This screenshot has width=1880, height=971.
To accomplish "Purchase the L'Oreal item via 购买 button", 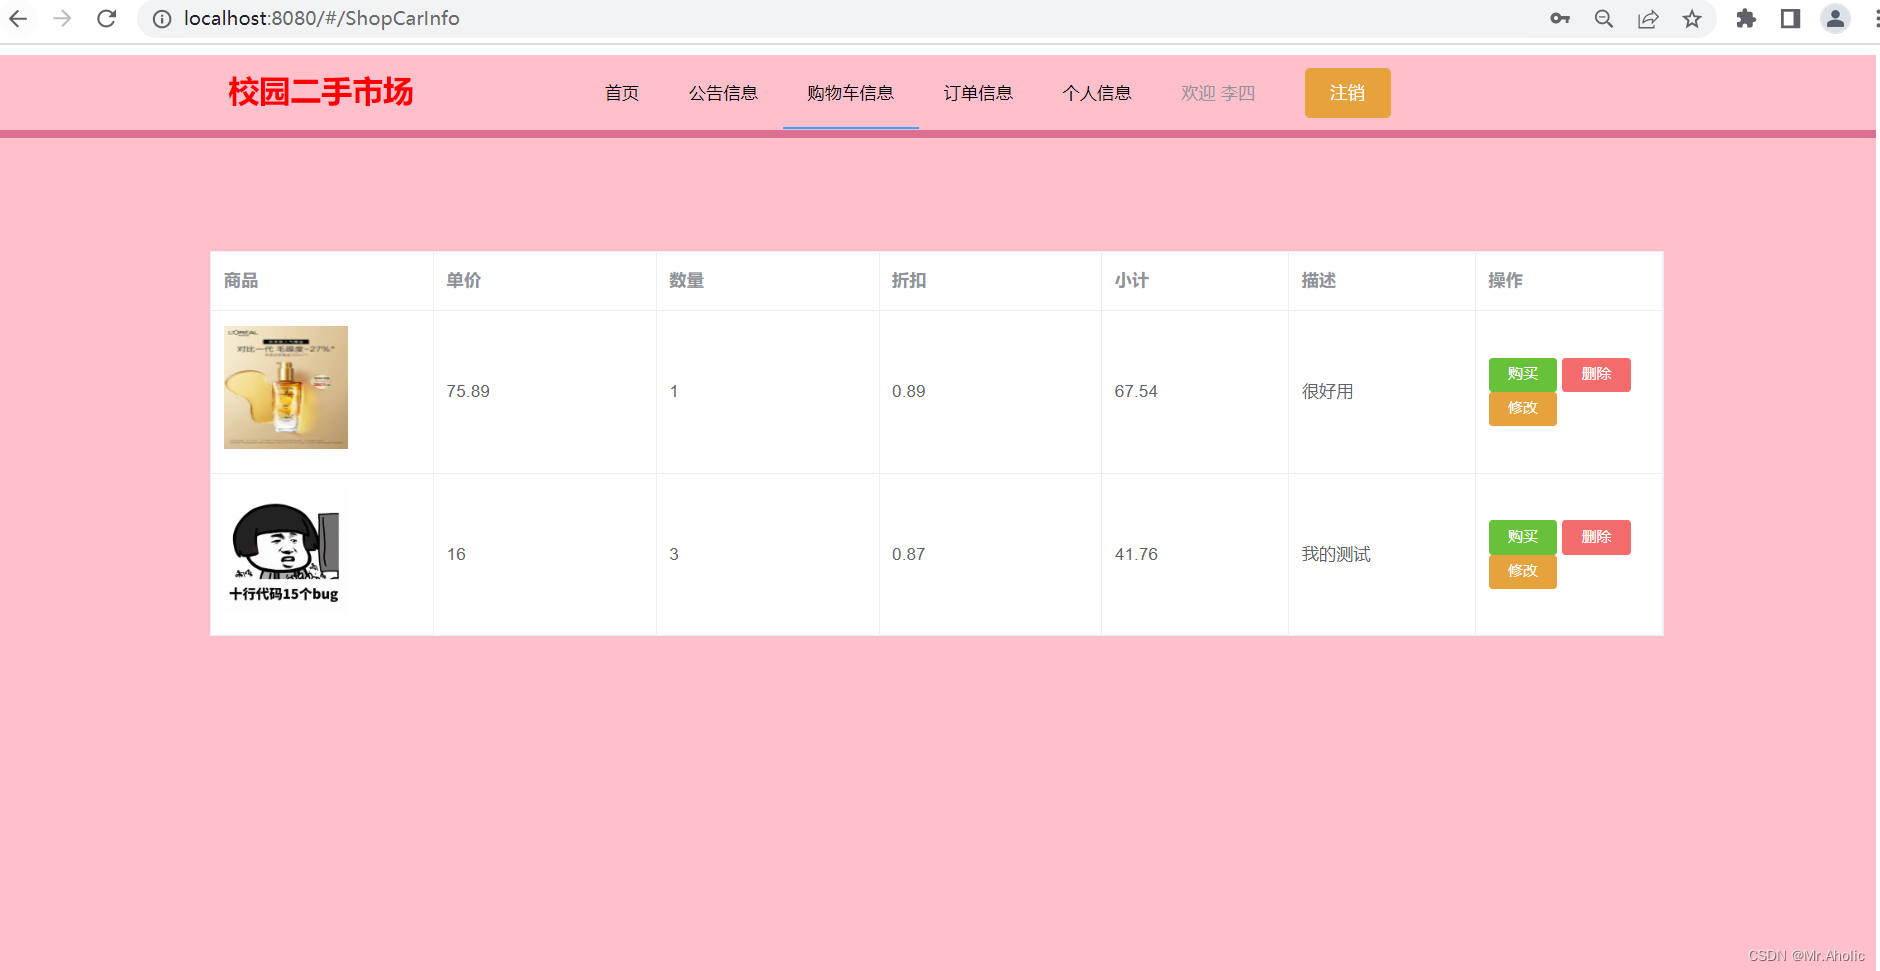I will (x=1522, y=374).
